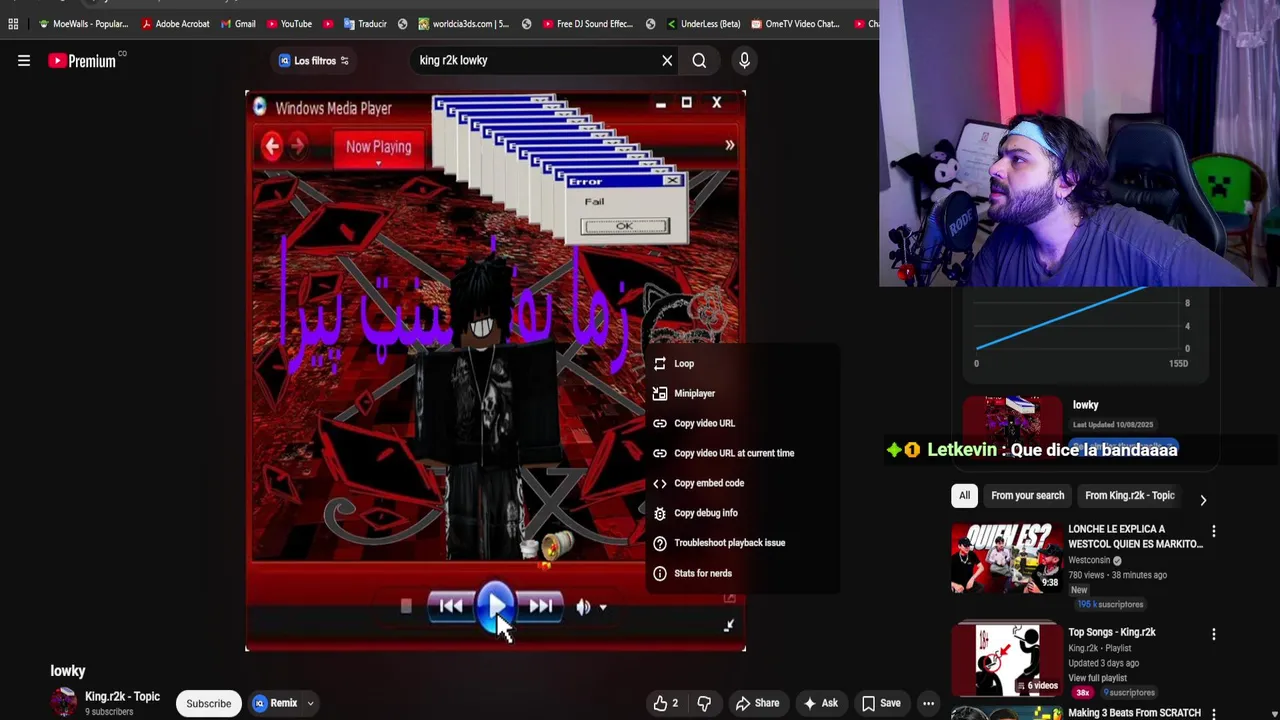Select Copy embed code option
The image size is (1280, 720).
point(742,483)
